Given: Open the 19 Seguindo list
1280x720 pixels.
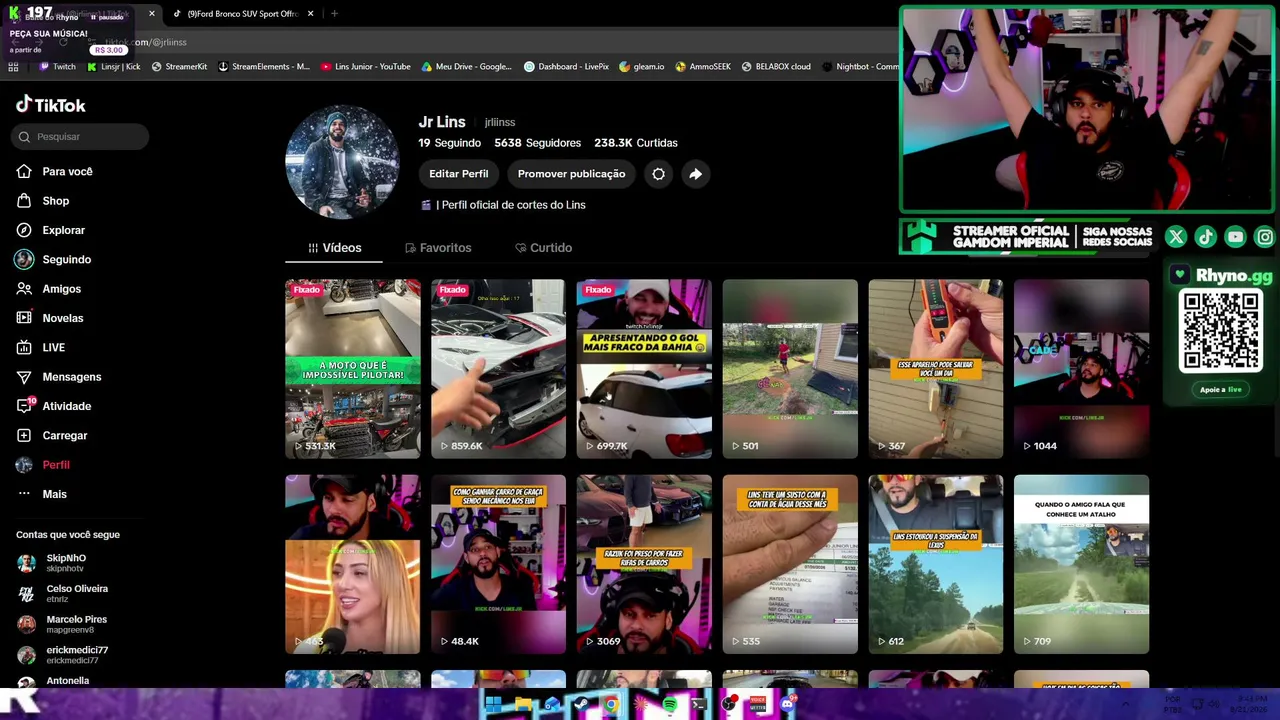Looking at the screenshot, I should 449,143.
